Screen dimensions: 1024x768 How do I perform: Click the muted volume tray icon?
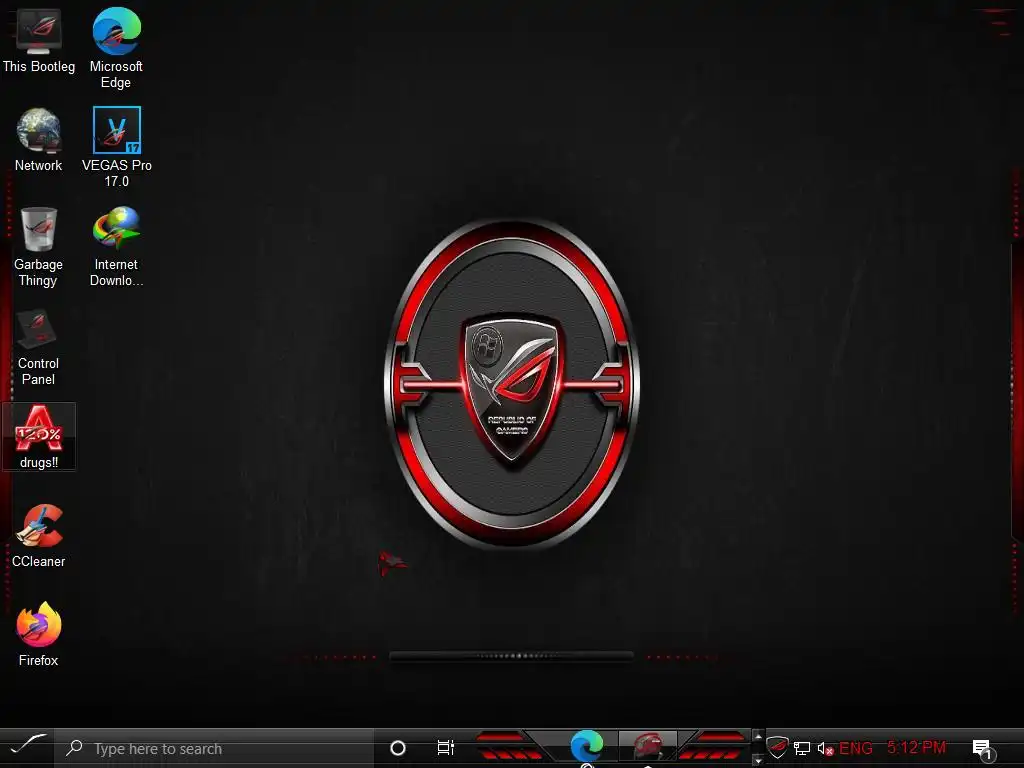click(825, 748)
